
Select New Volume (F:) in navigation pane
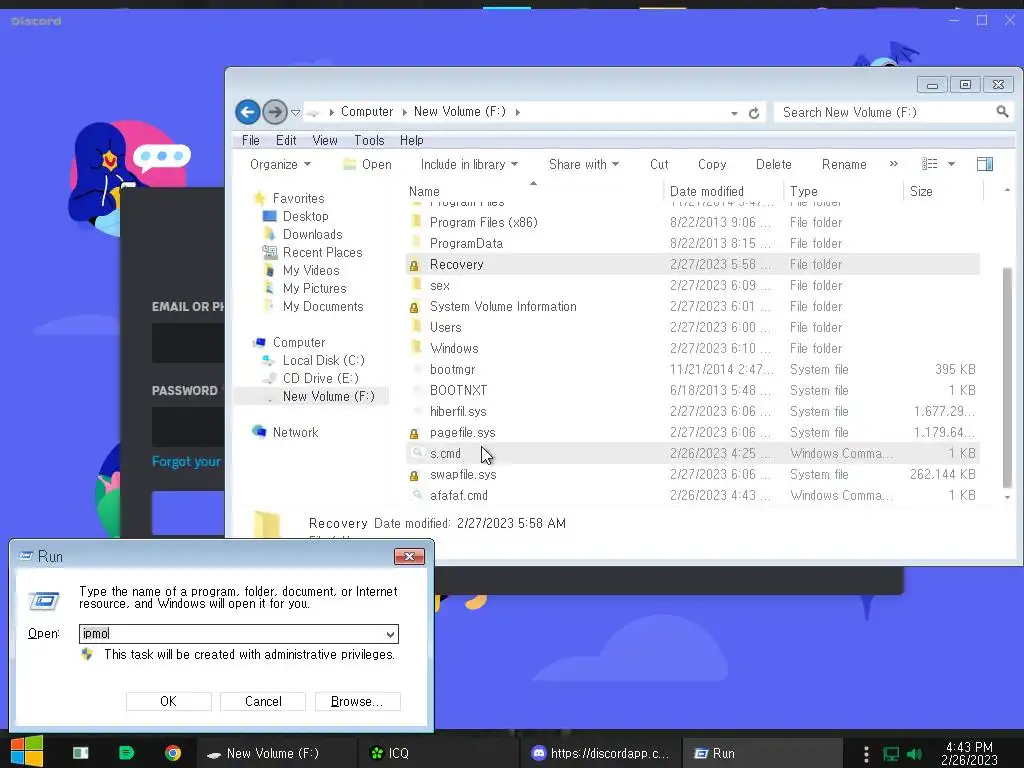(x=328, y=396)
